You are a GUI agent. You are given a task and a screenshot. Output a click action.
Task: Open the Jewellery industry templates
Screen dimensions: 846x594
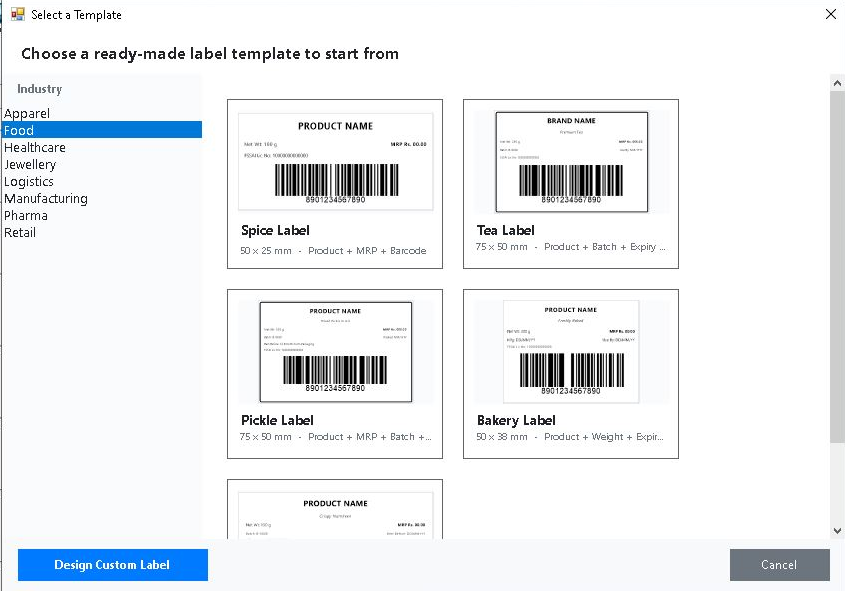(x=102, y=165)
